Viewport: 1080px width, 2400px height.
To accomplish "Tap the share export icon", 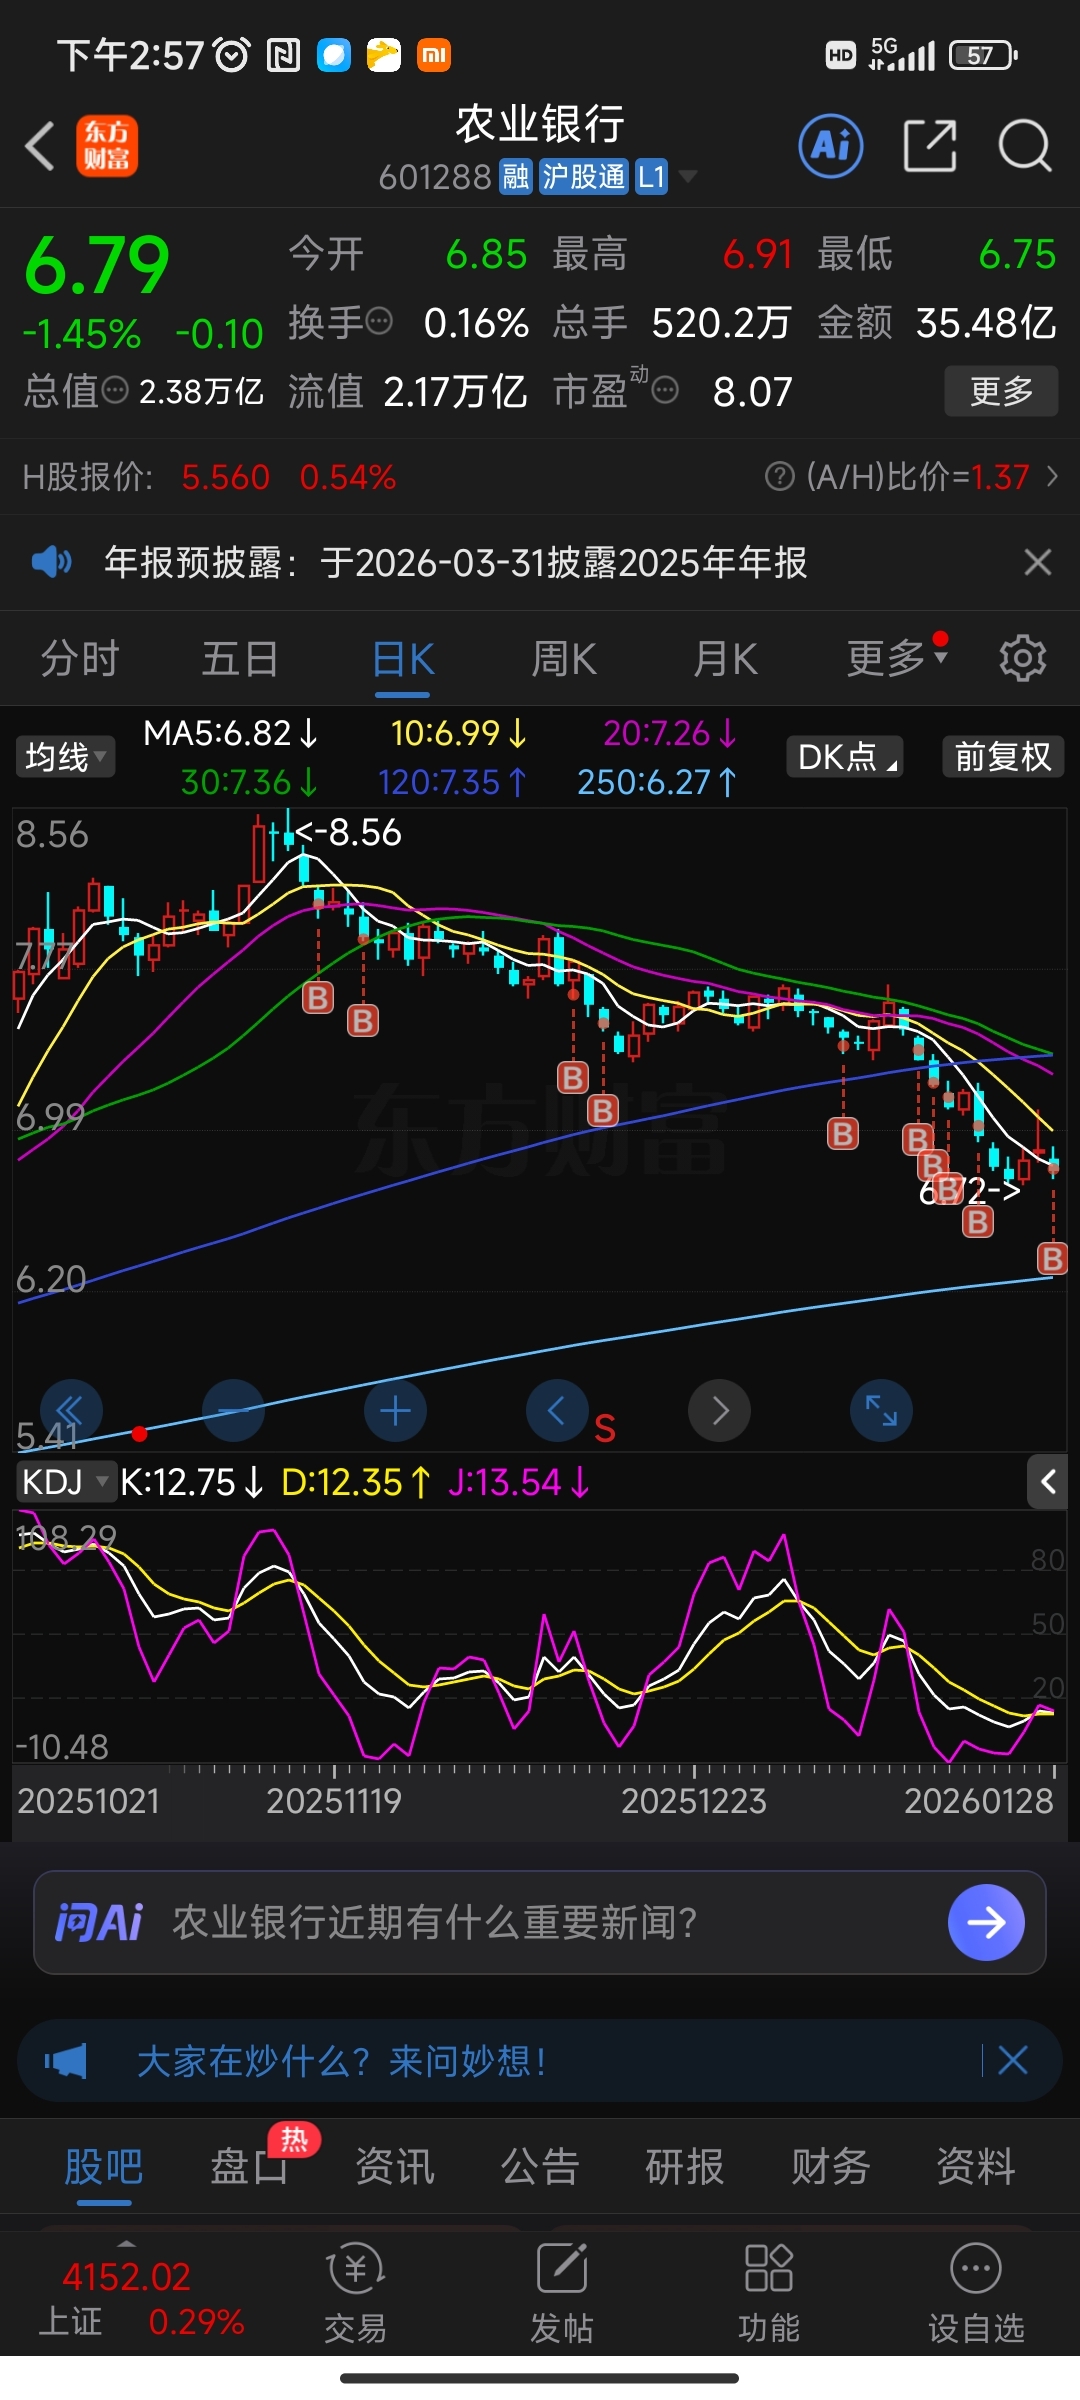I will click(x=930, y=146).
